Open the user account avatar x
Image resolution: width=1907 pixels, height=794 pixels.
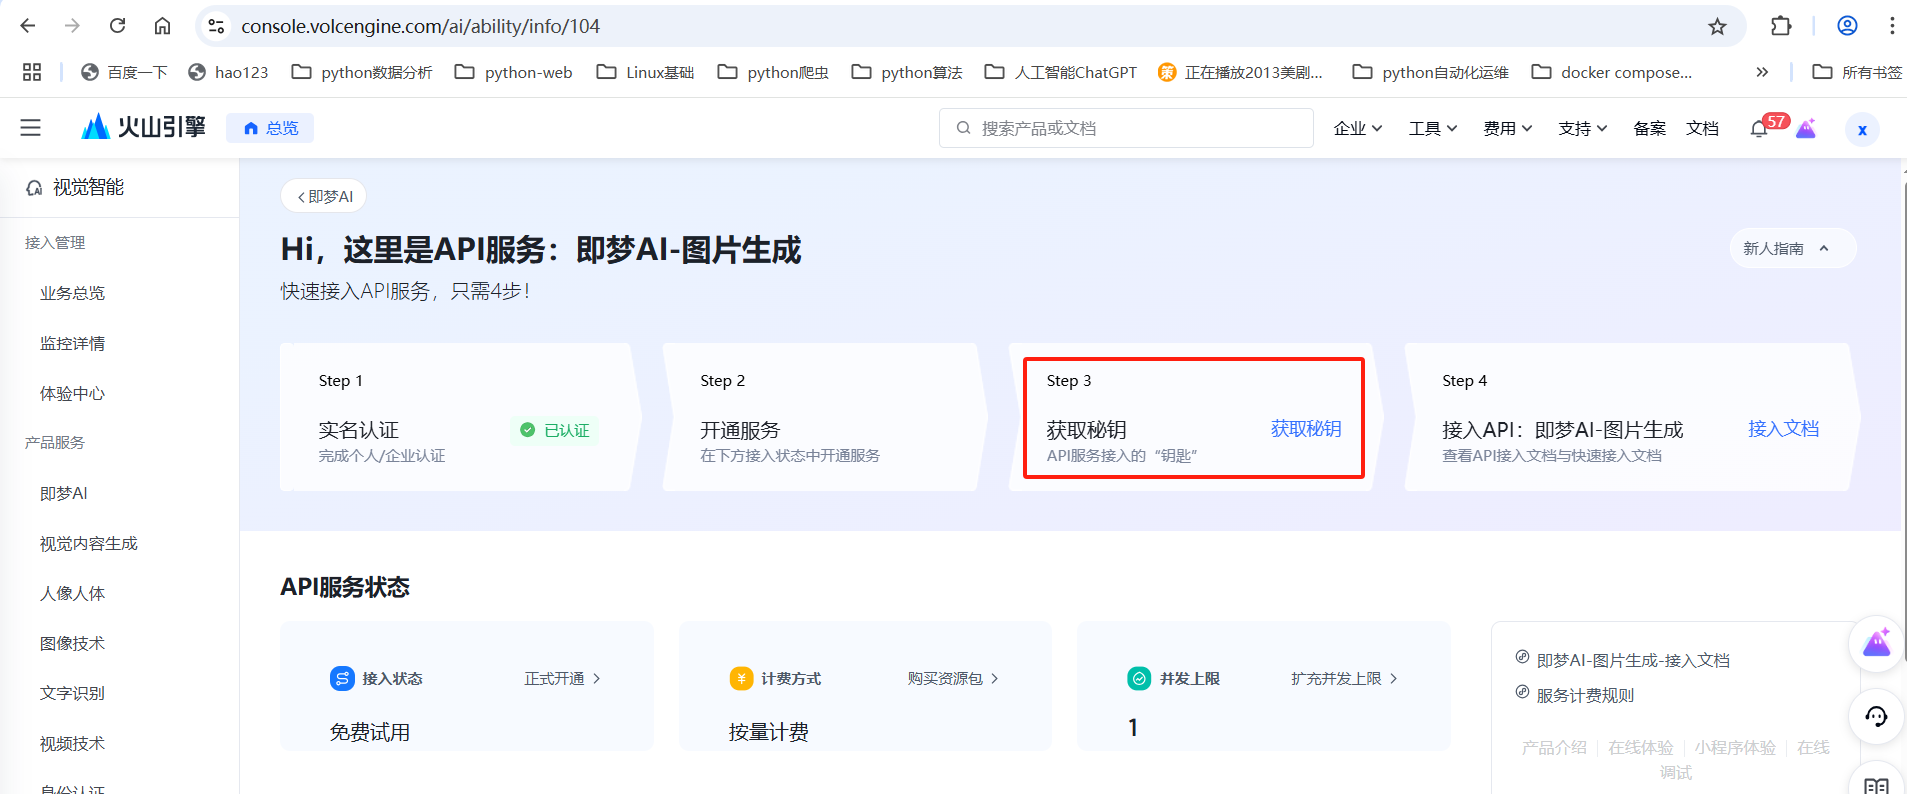point(1862,129)
